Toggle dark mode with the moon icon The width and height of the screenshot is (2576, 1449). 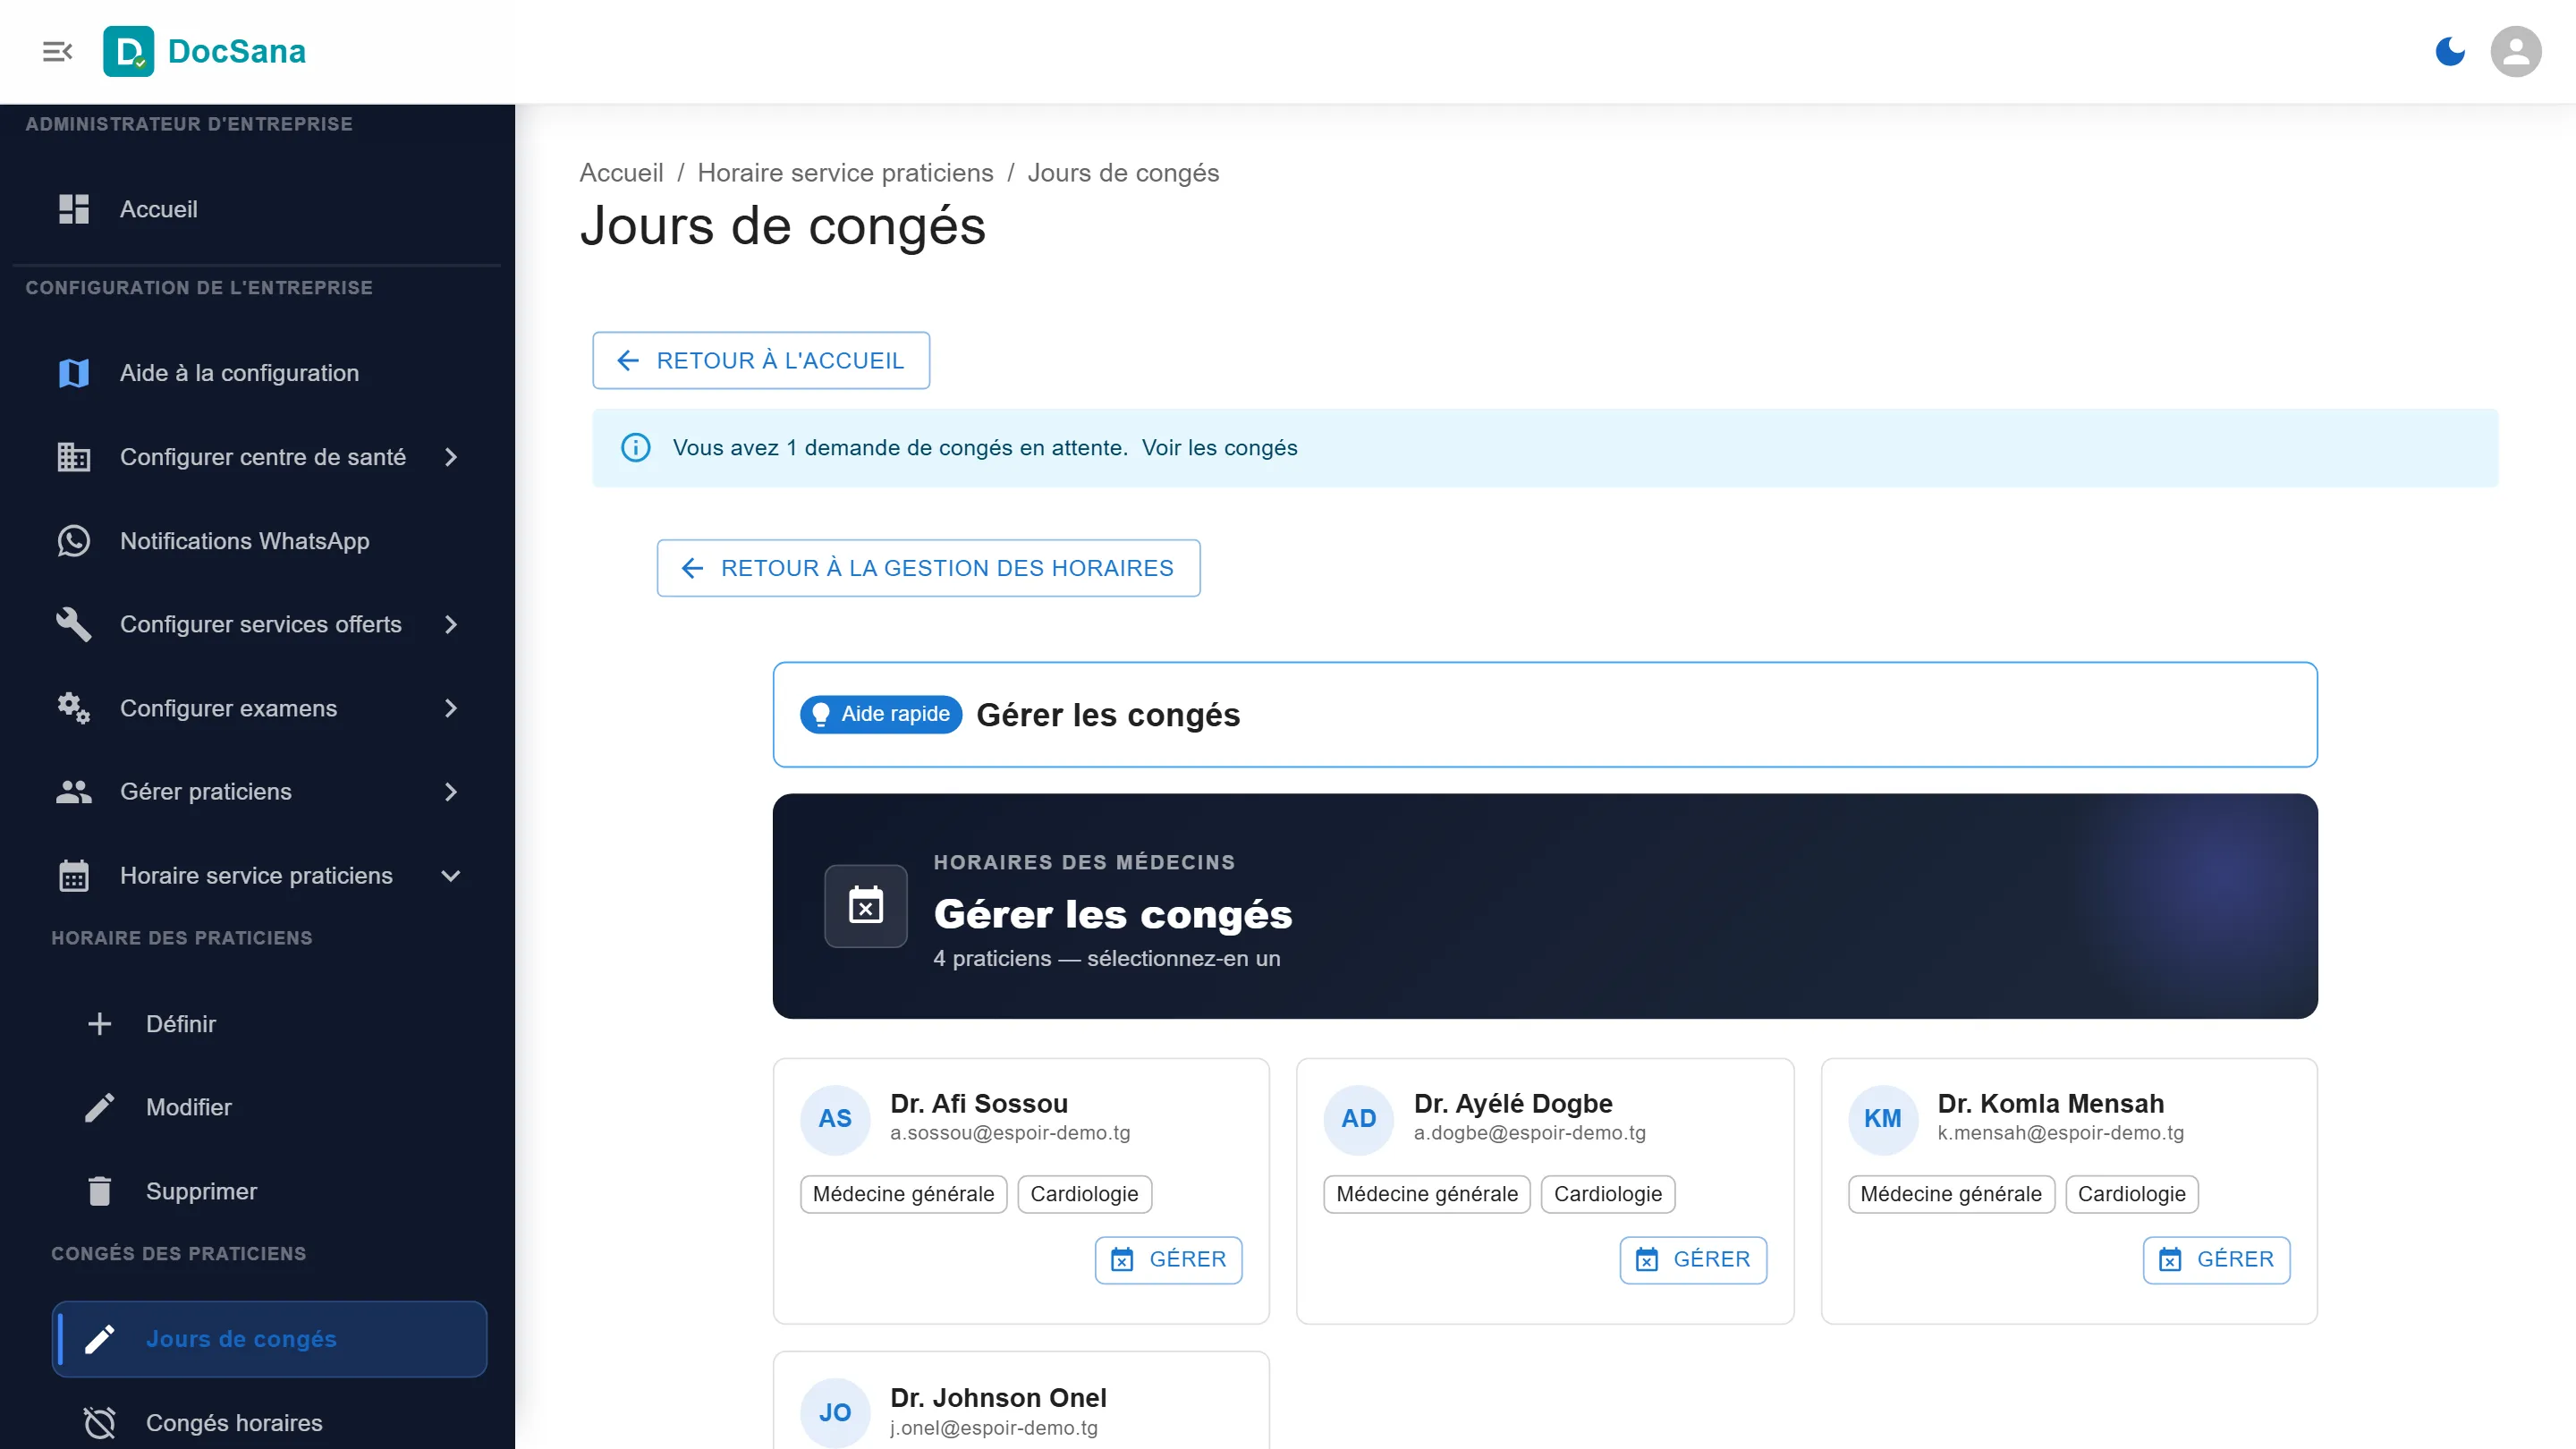click(2450, 51)
